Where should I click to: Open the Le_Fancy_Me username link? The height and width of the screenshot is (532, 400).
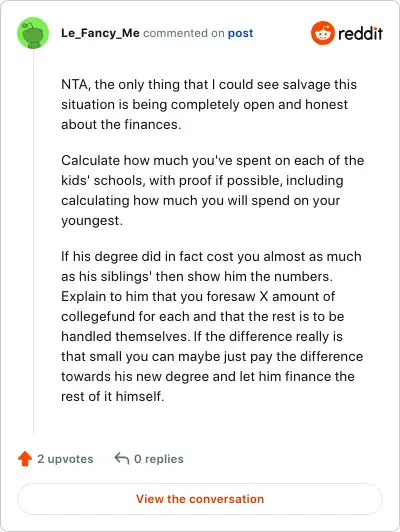(x=100, y=33)
